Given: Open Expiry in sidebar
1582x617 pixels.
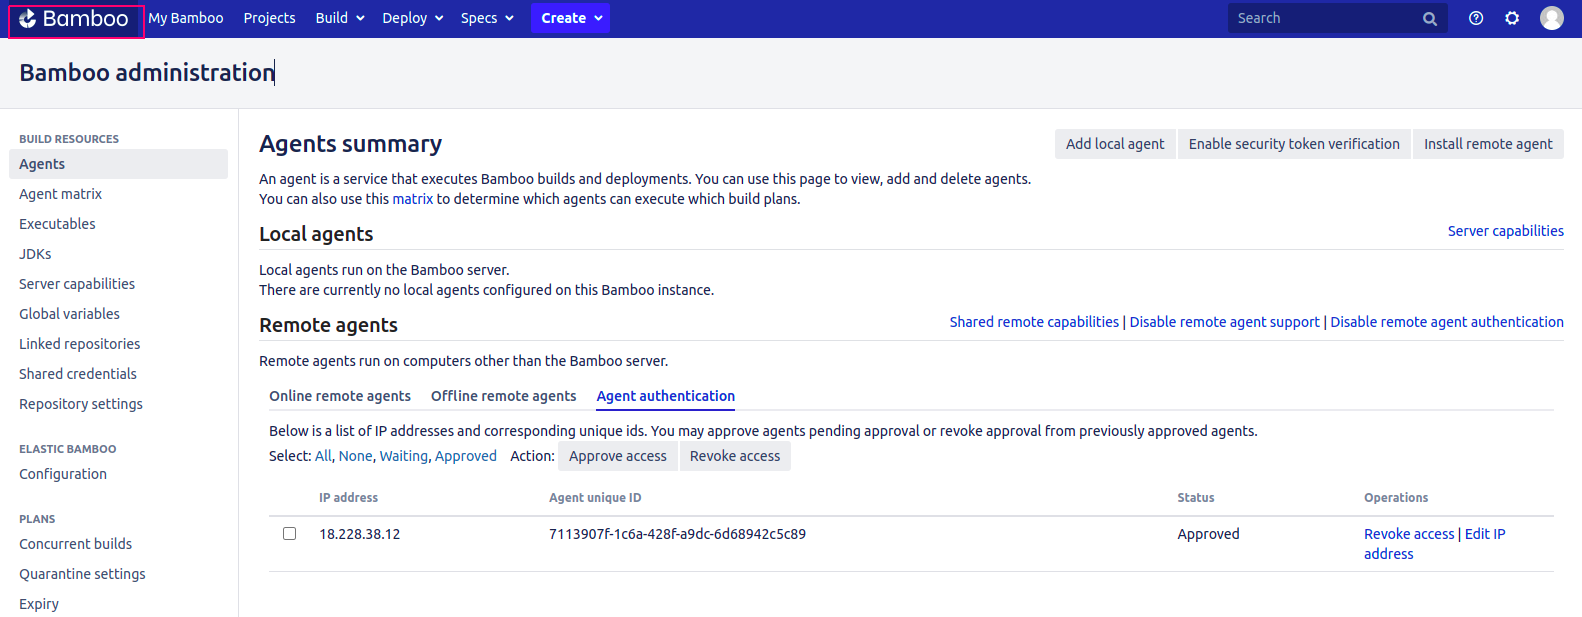Looking at the screenshot, I should (39, 604).
